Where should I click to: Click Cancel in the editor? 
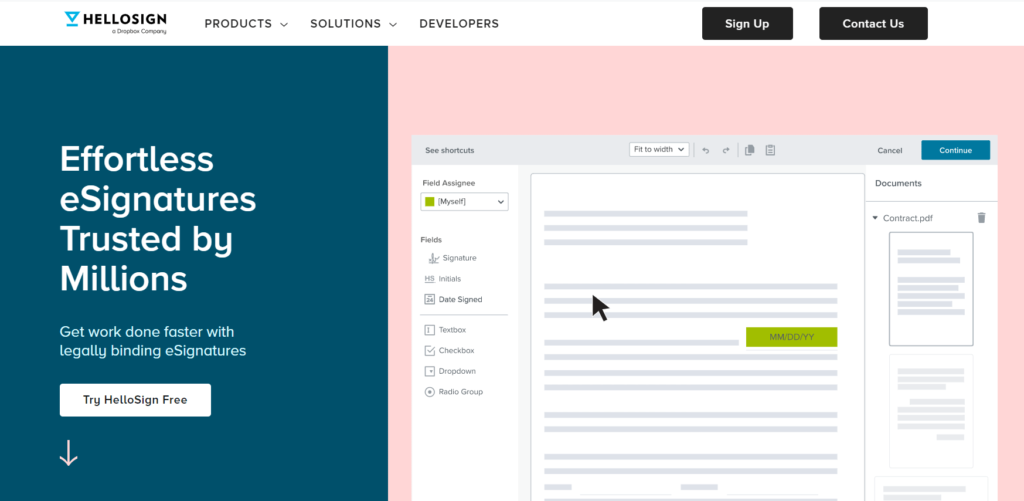click(x=889, y=150)
